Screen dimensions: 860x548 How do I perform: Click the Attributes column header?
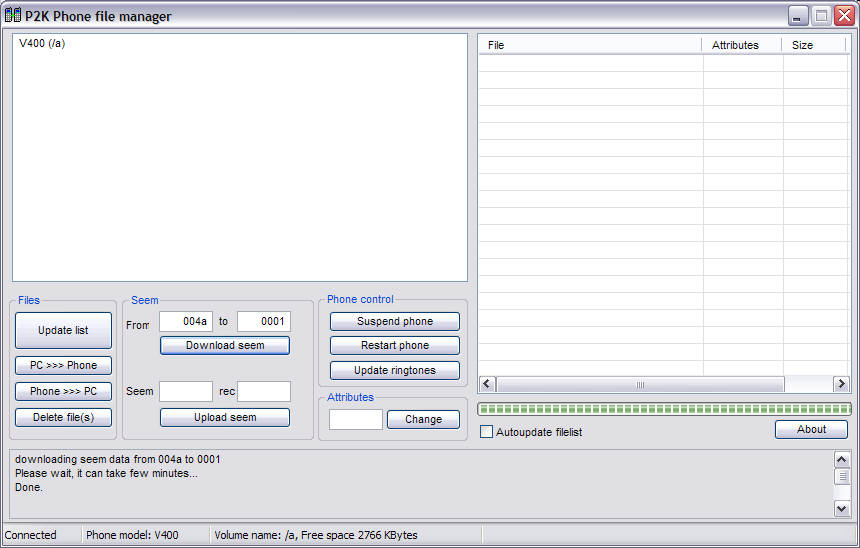click(x=742, y=45)
